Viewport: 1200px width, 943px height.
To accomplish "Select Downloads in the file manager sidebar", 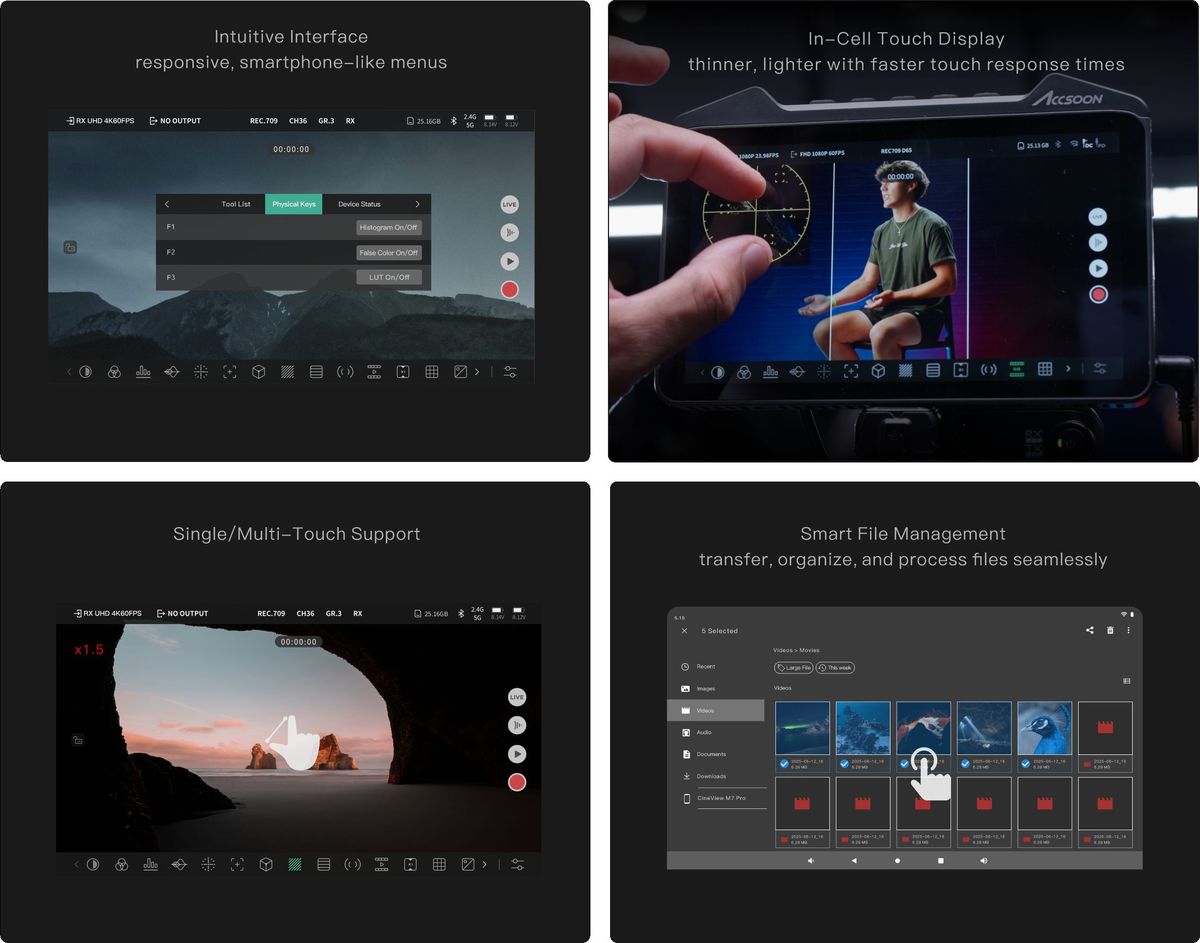I will (x=711, y=776).
